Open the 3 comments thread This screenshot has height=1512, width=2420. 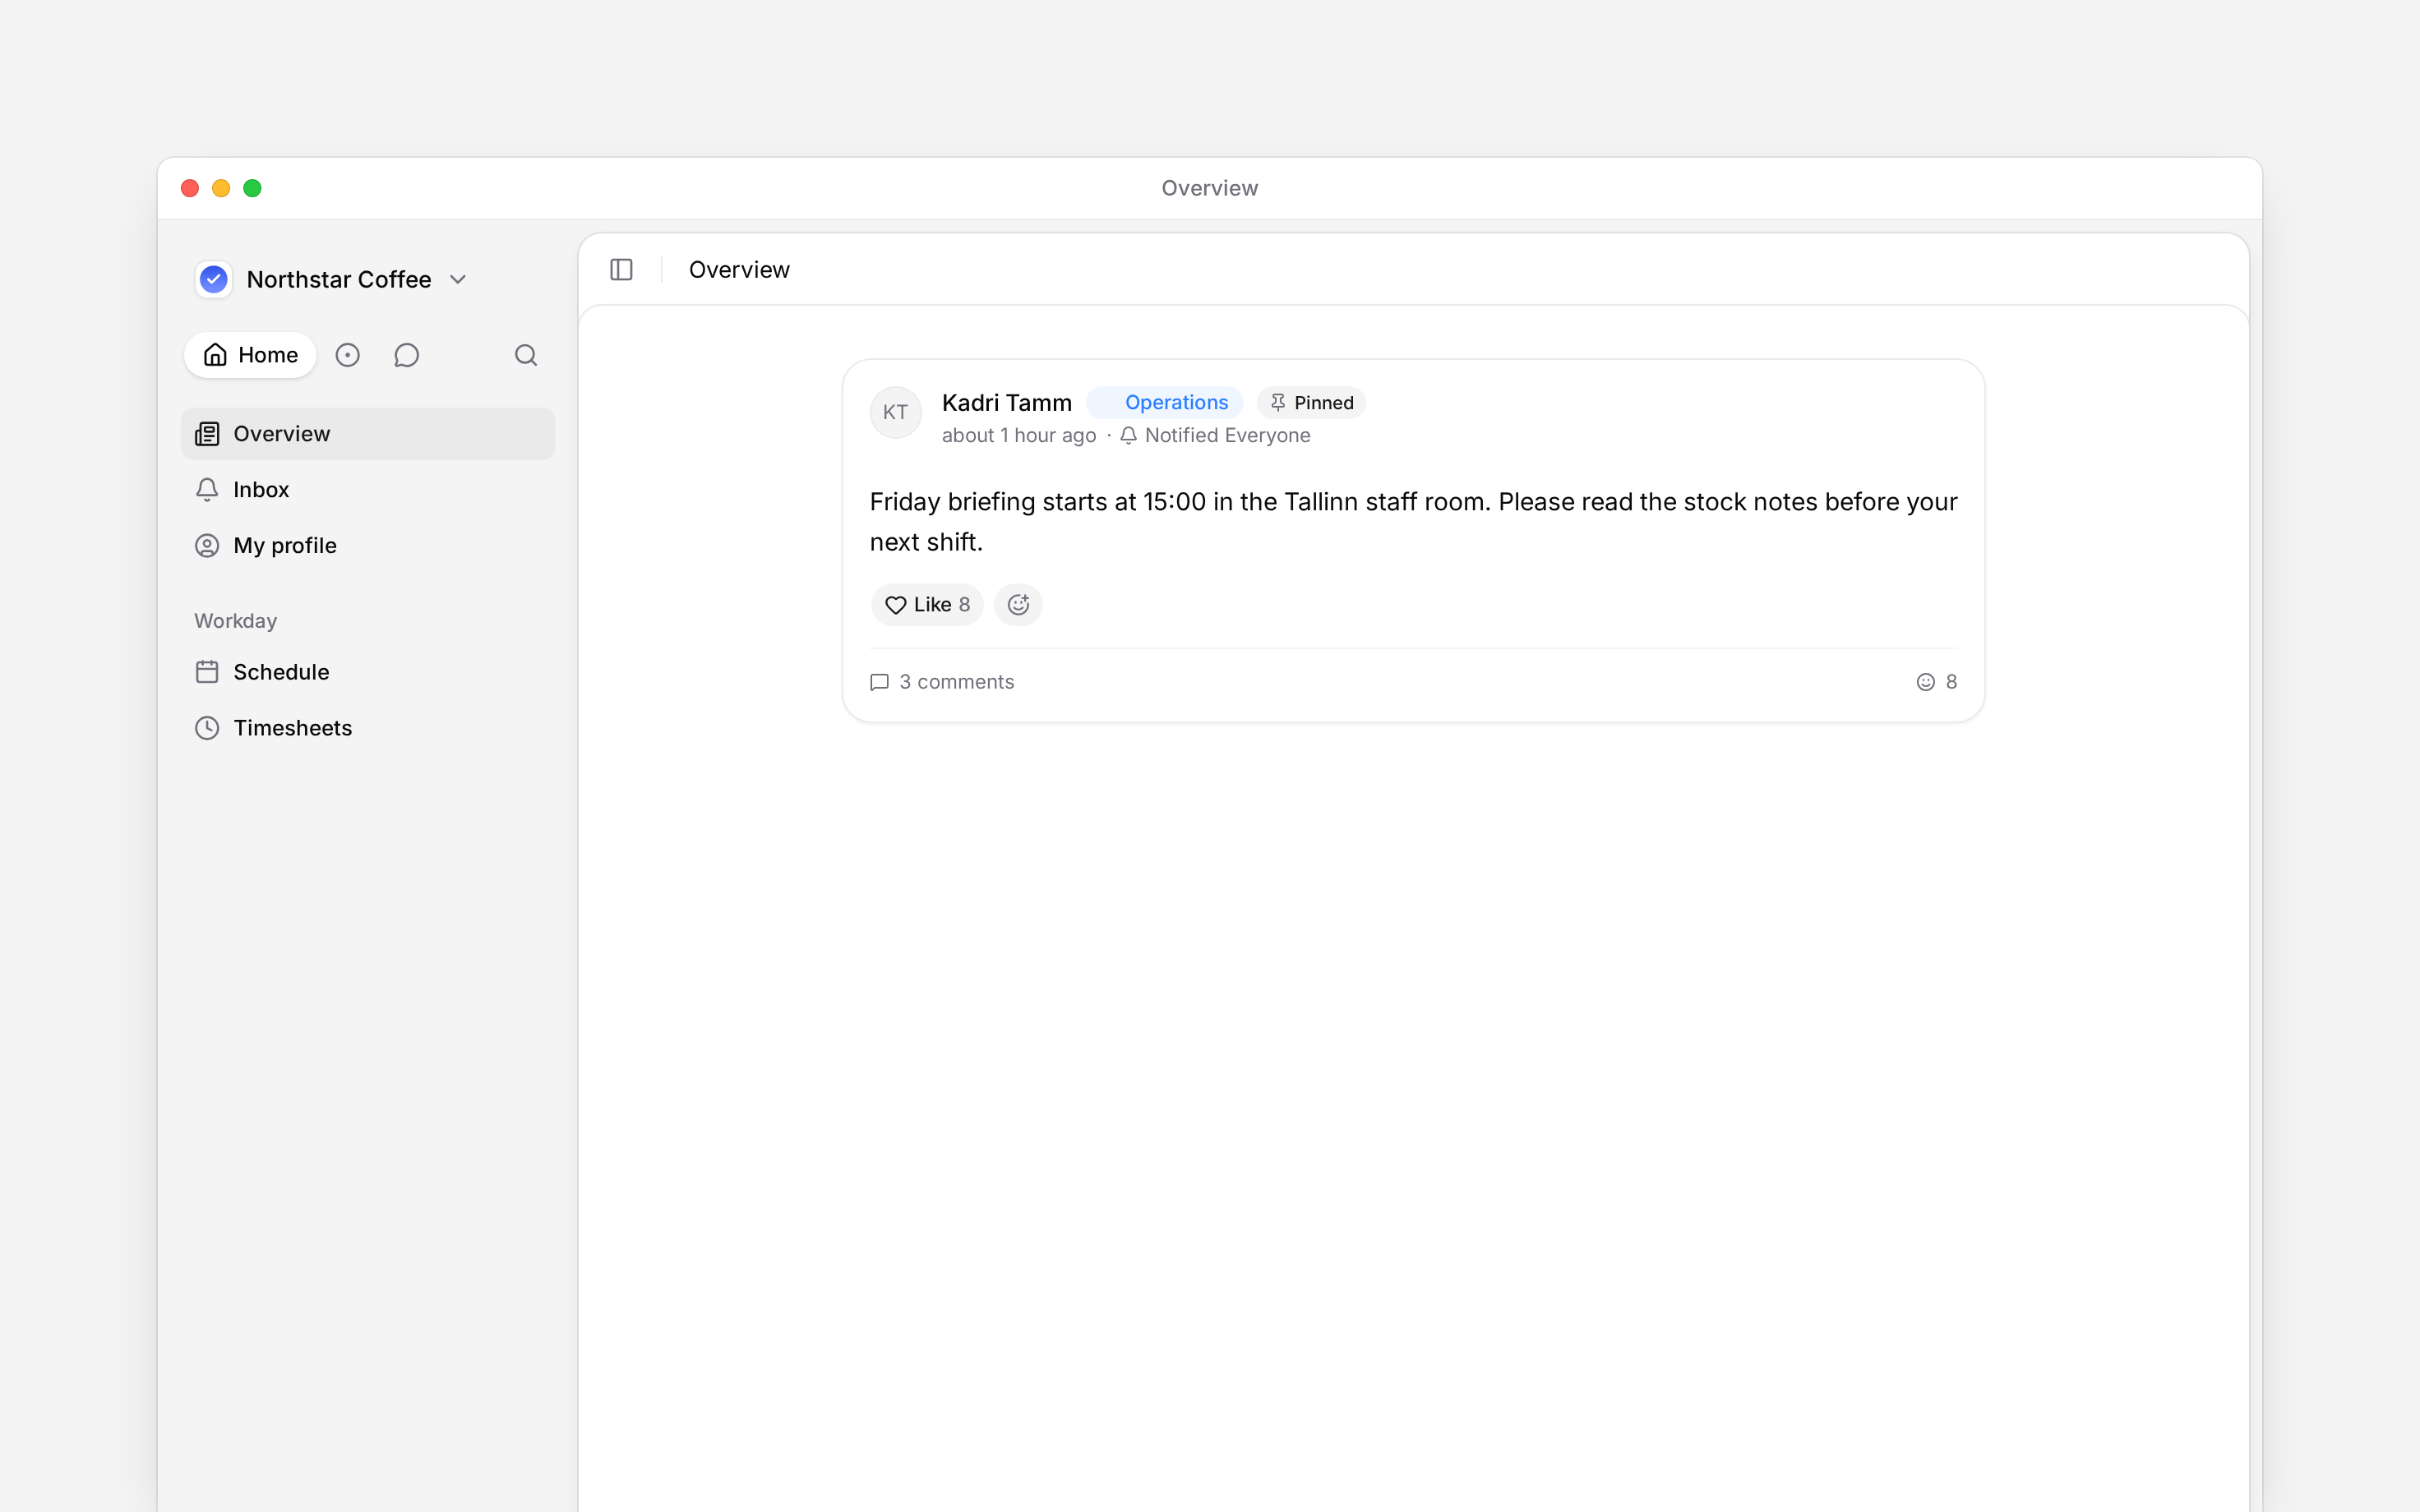(942, 682)
